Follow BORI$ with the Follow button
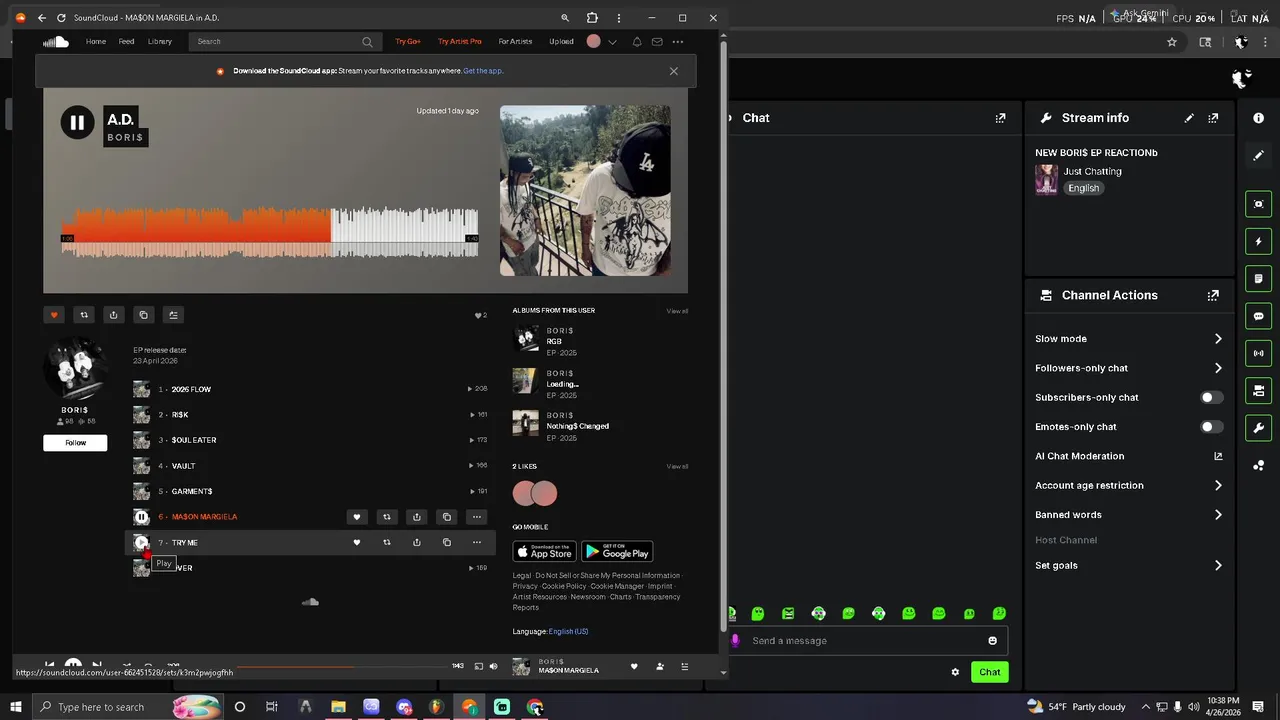This screenshot has width=1280, height=720. click(x=75, y=443)
